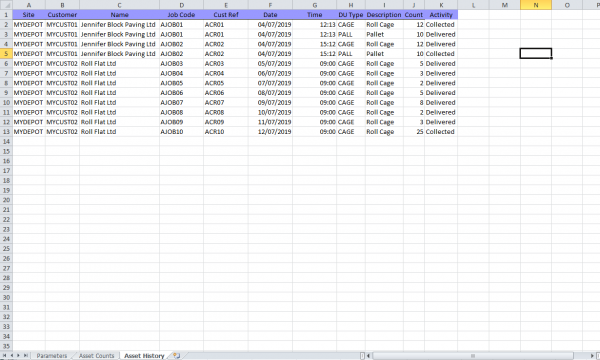The height and width of the screenshot is (360, 600).
Task: Select the Asset History sheet tab
Action: [x=144, y=356]
